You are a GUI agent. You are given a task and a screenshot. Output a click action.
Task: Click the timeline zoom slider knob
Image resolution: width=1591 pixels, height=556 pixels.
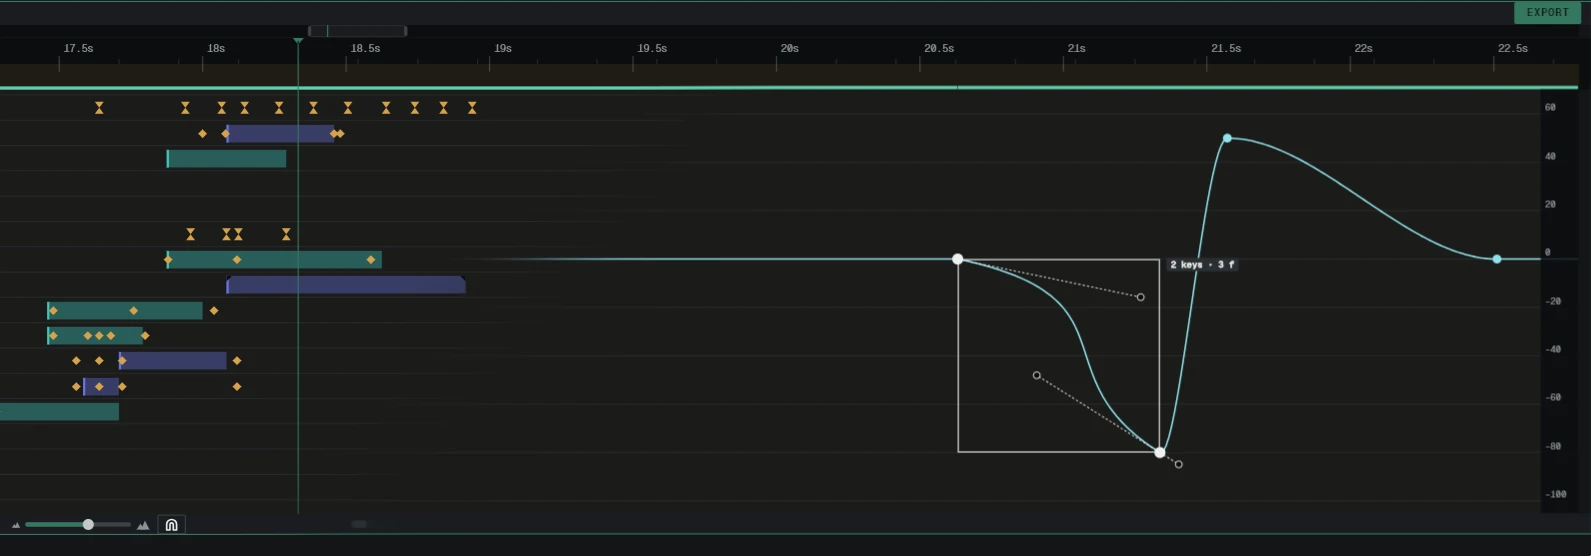coord(88,524)
